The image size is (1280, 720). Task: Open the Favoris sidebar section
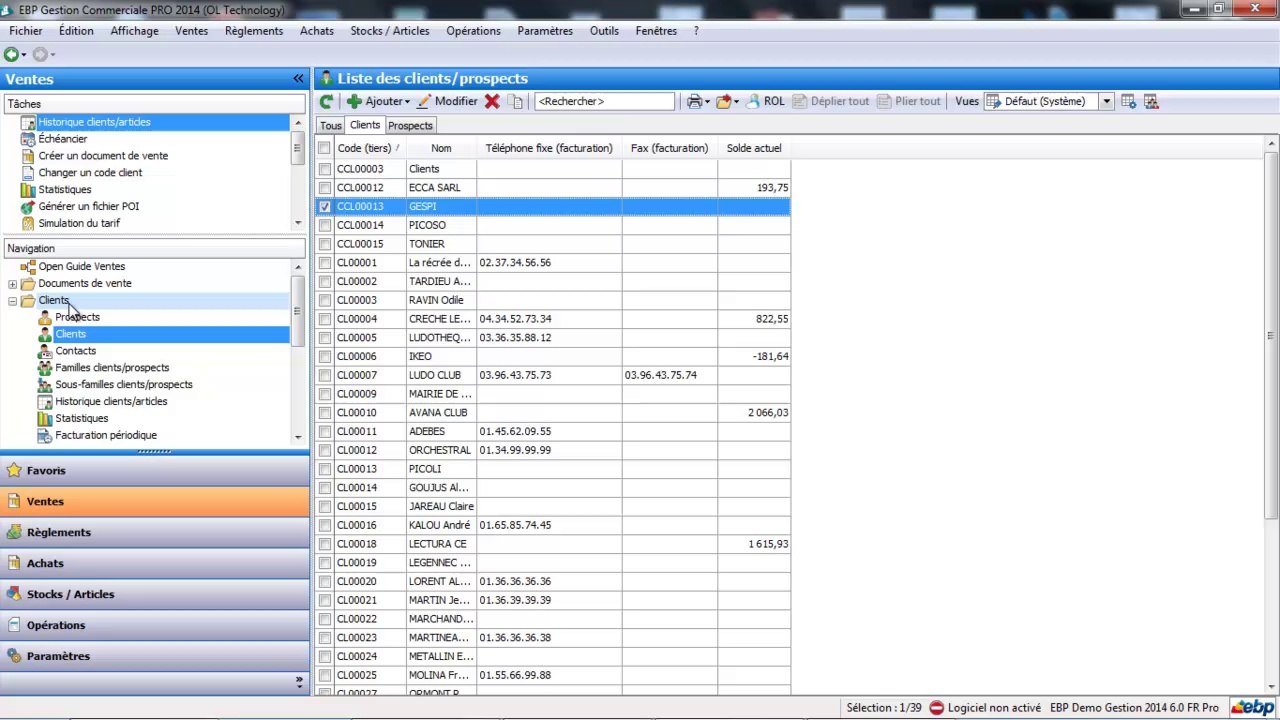155,471
